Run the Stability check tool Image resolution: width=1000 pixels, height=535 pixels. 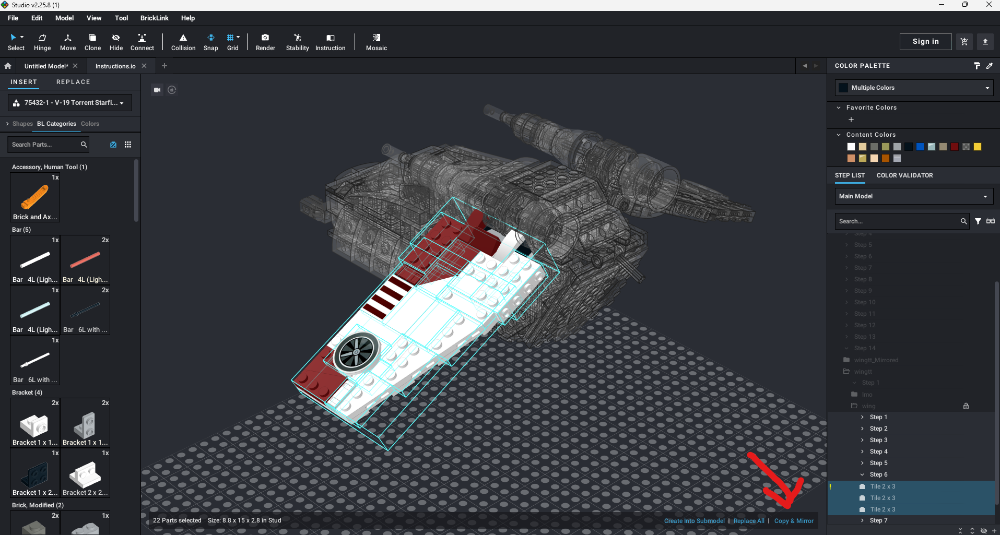297,41
